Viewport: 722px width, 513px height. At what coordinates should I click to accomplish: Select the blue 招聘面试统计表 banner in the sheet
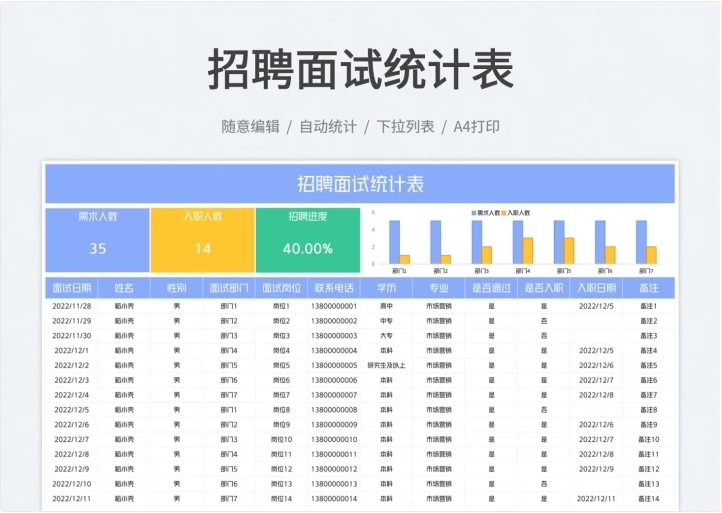coord(360,183)
